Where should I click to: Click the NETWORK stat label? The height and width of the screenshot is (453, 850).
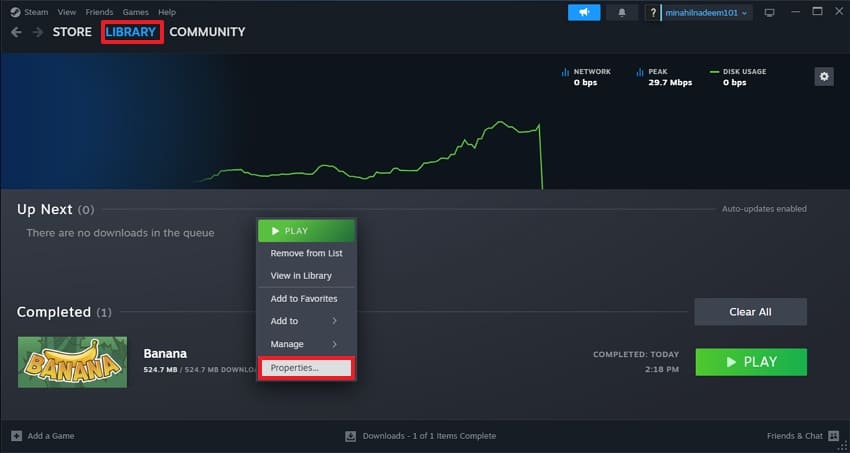coord(592,72)
